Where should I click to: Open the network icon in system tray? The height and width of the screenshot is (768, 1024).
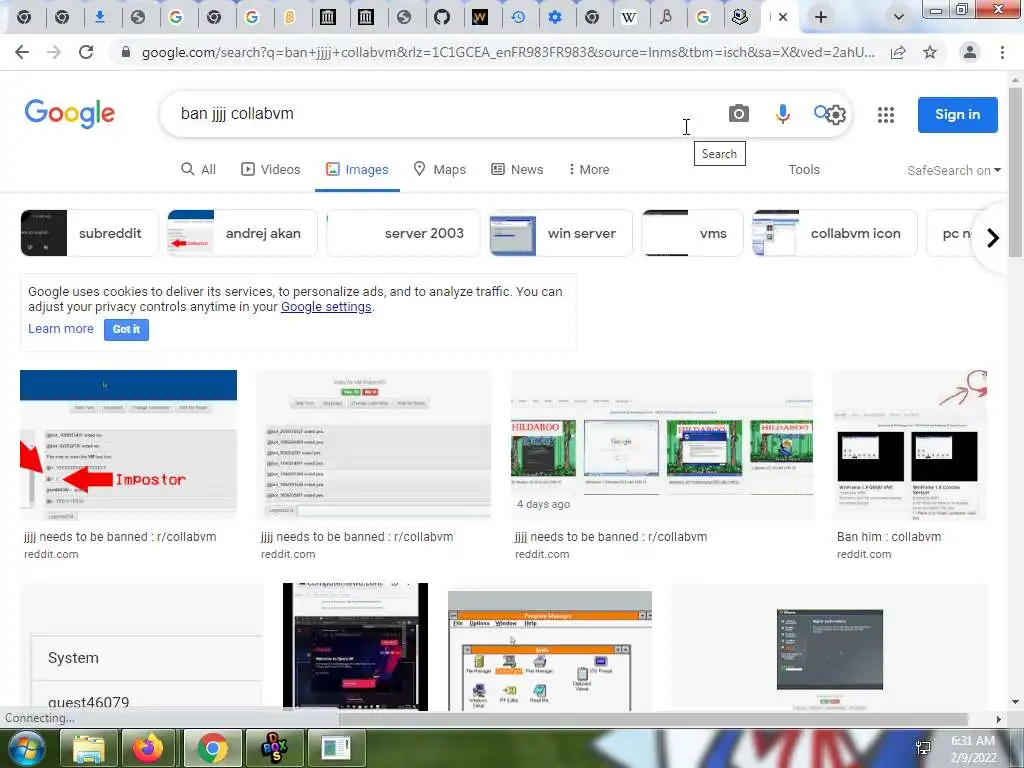point(923,748)
